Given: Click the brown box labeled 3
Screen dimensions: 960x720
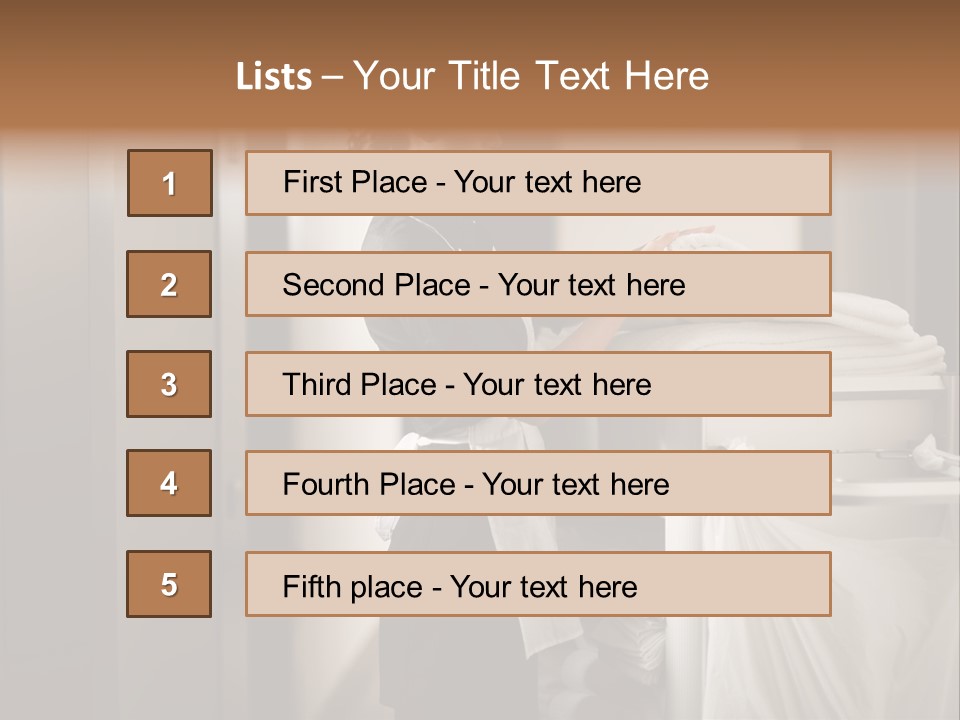Looking at the screenshot, I should click(169, 384).
